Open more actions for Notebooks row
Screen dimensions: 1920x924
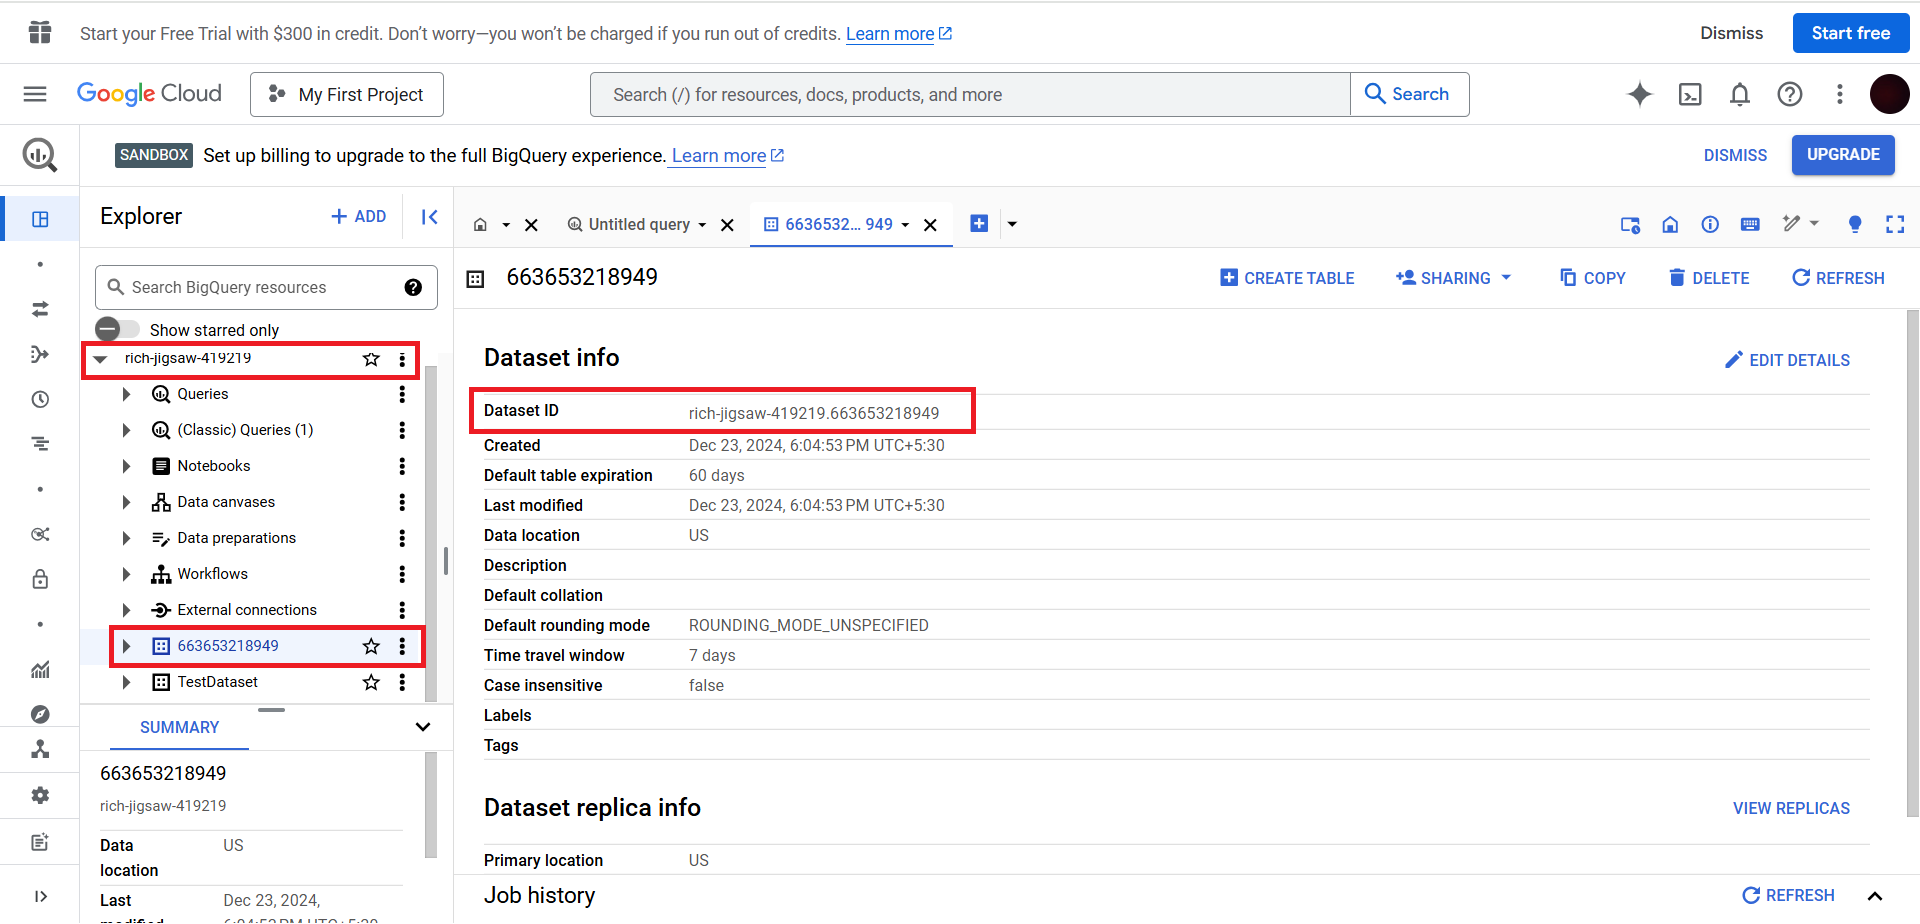[402, 466]
